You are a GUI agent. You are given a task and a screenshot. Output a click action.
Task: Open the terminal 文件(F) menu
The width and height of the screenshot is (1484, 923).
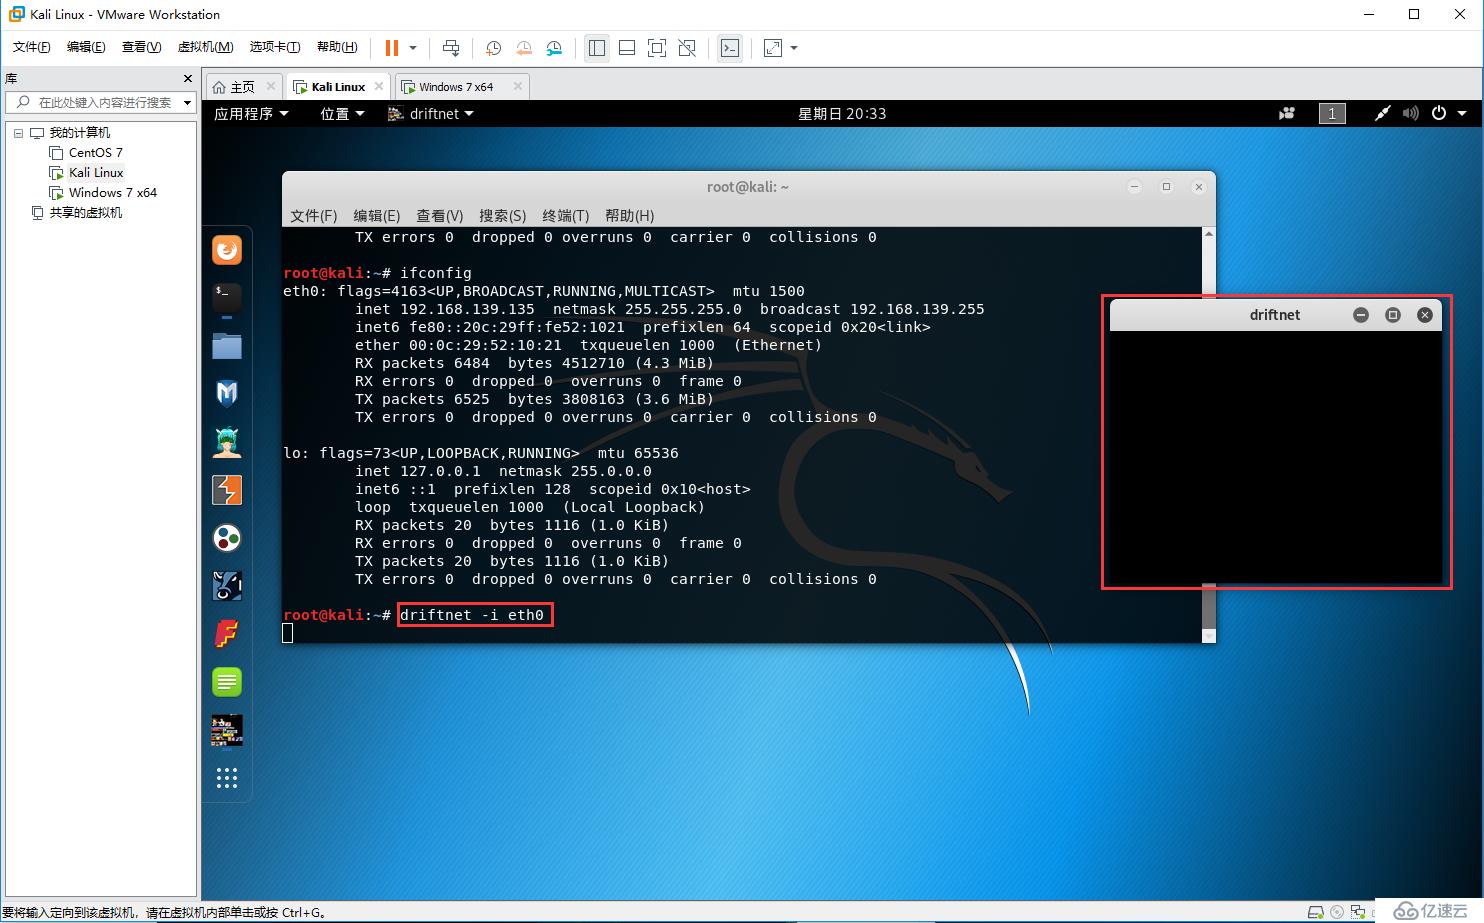tap(313, 216)
